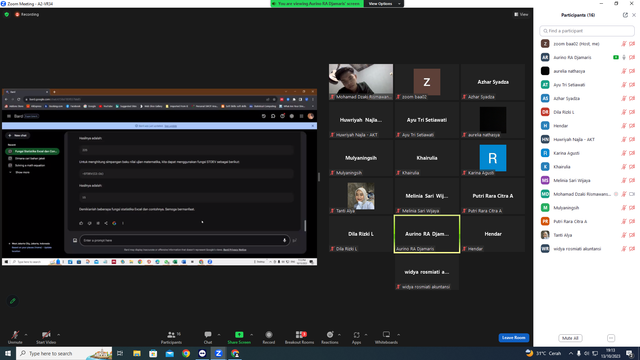Screen dimensions: 640x360
Task: Open Task View on Windows taskbar
Action: (120, 353)
